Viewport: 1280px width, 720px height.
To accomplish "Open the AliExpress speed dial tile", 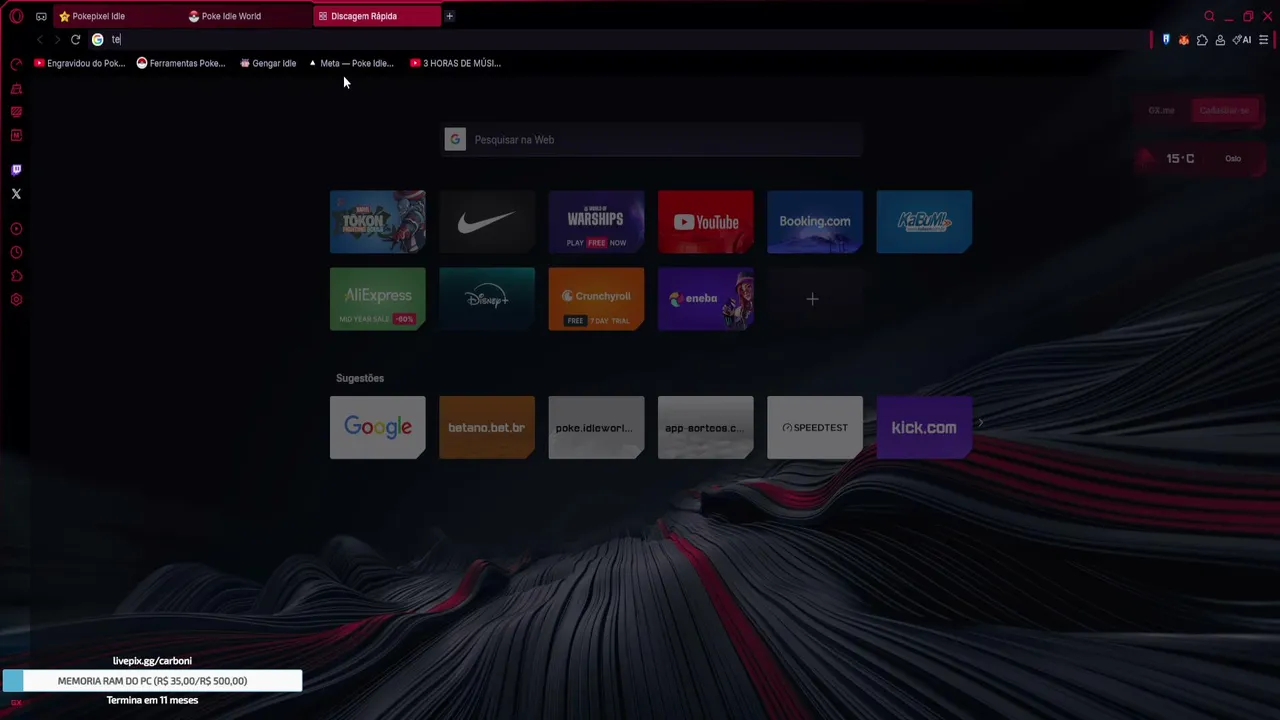I will coord(378,298).
